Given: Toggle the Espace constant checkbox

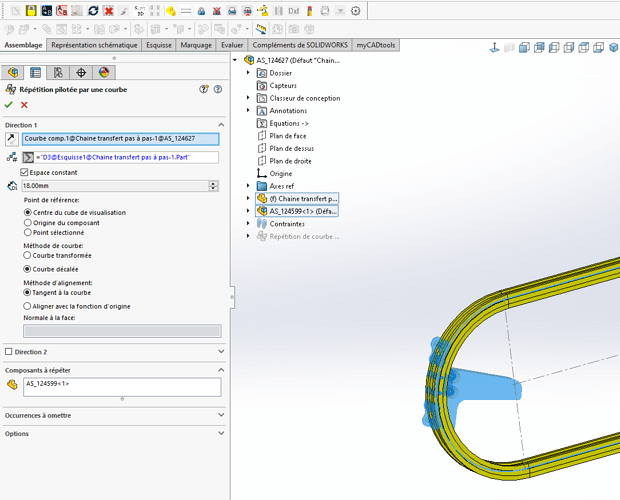Looking at the screenshot, I should point(24,172).
